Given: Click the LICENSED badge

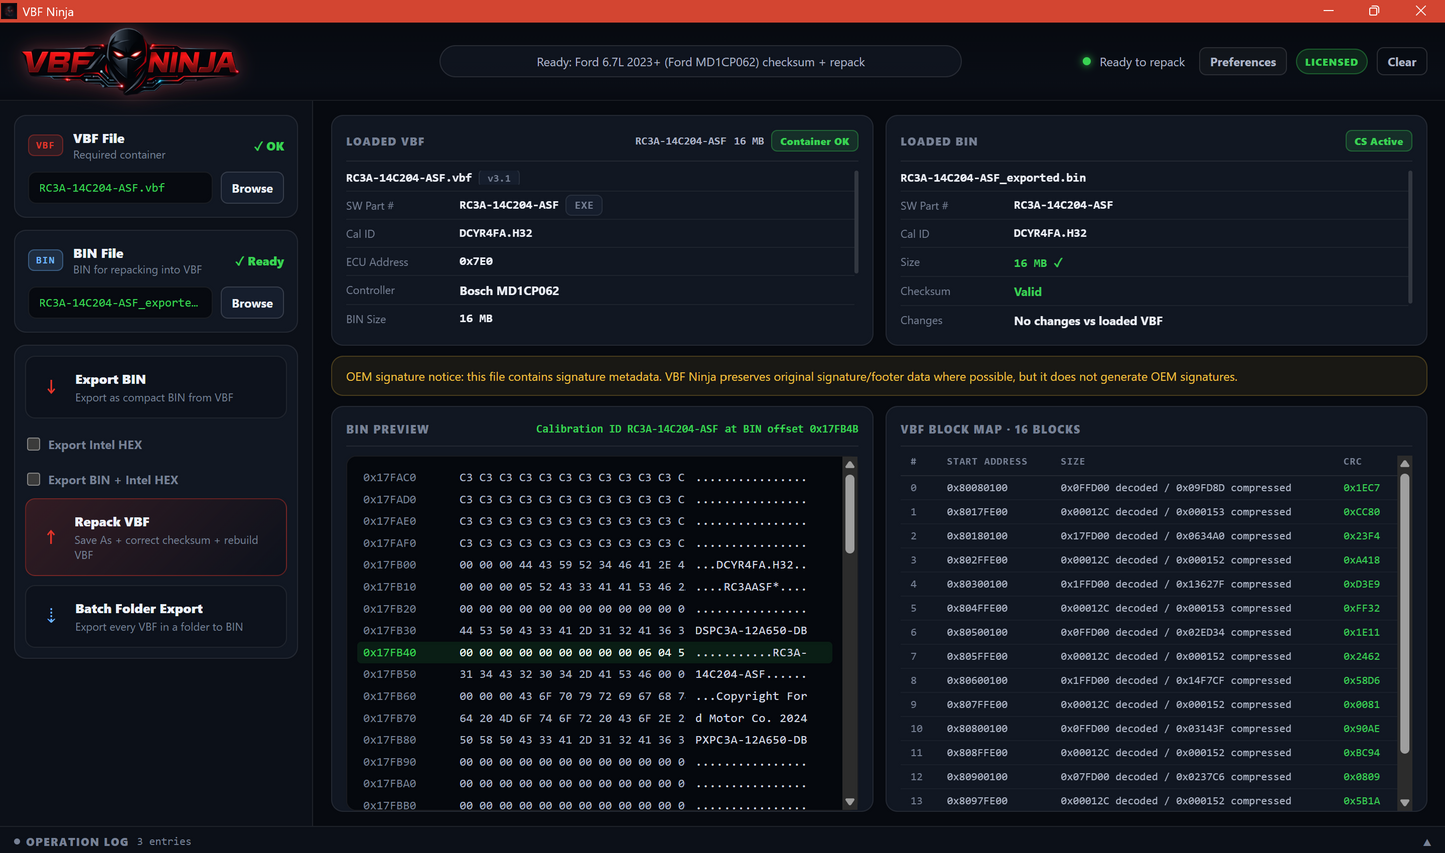Looking at the screenshot, I should [x=1331, y=62].
